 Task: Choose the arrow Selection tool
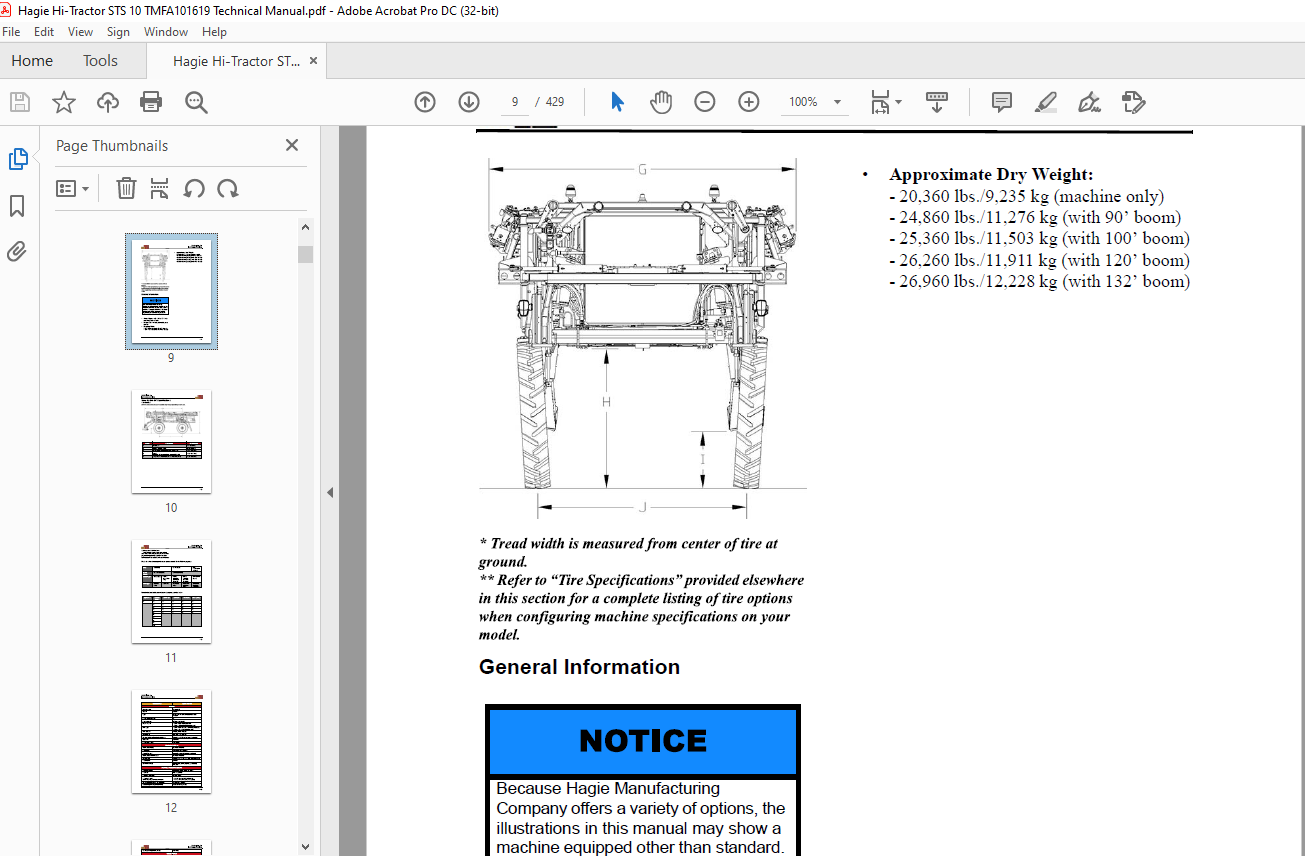coord(617,102)
